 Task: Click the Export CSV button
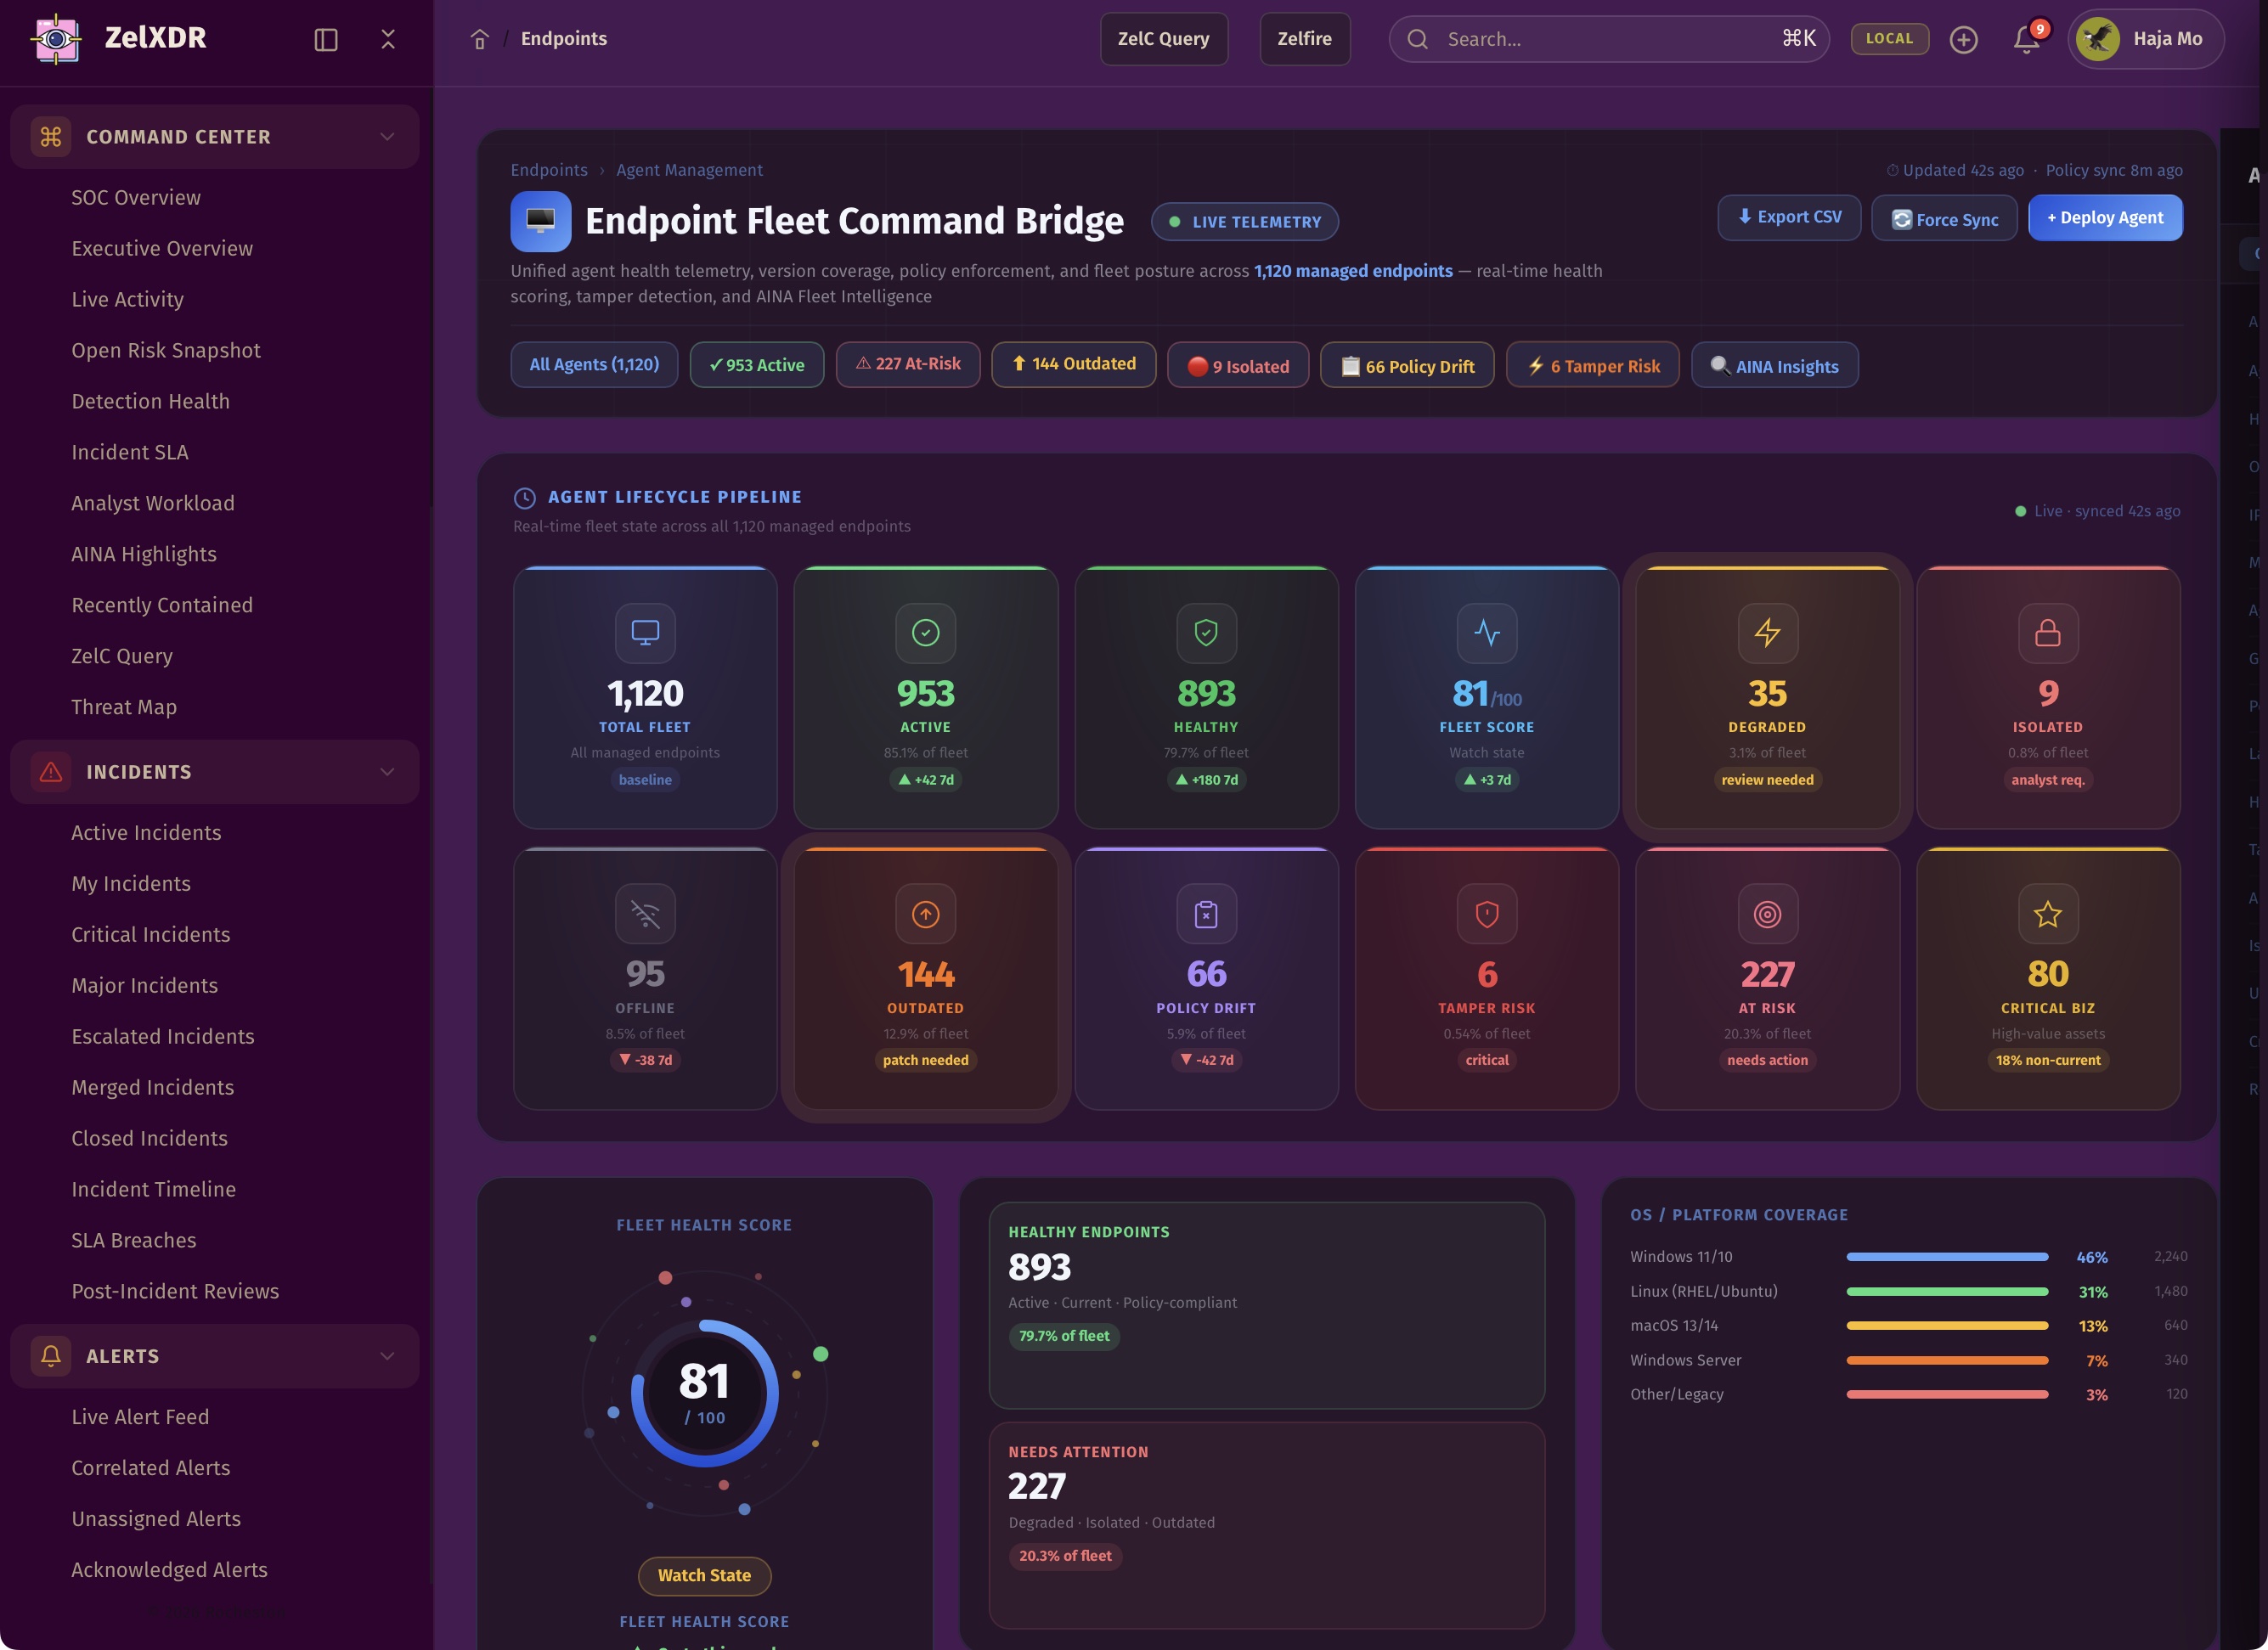1788,217
